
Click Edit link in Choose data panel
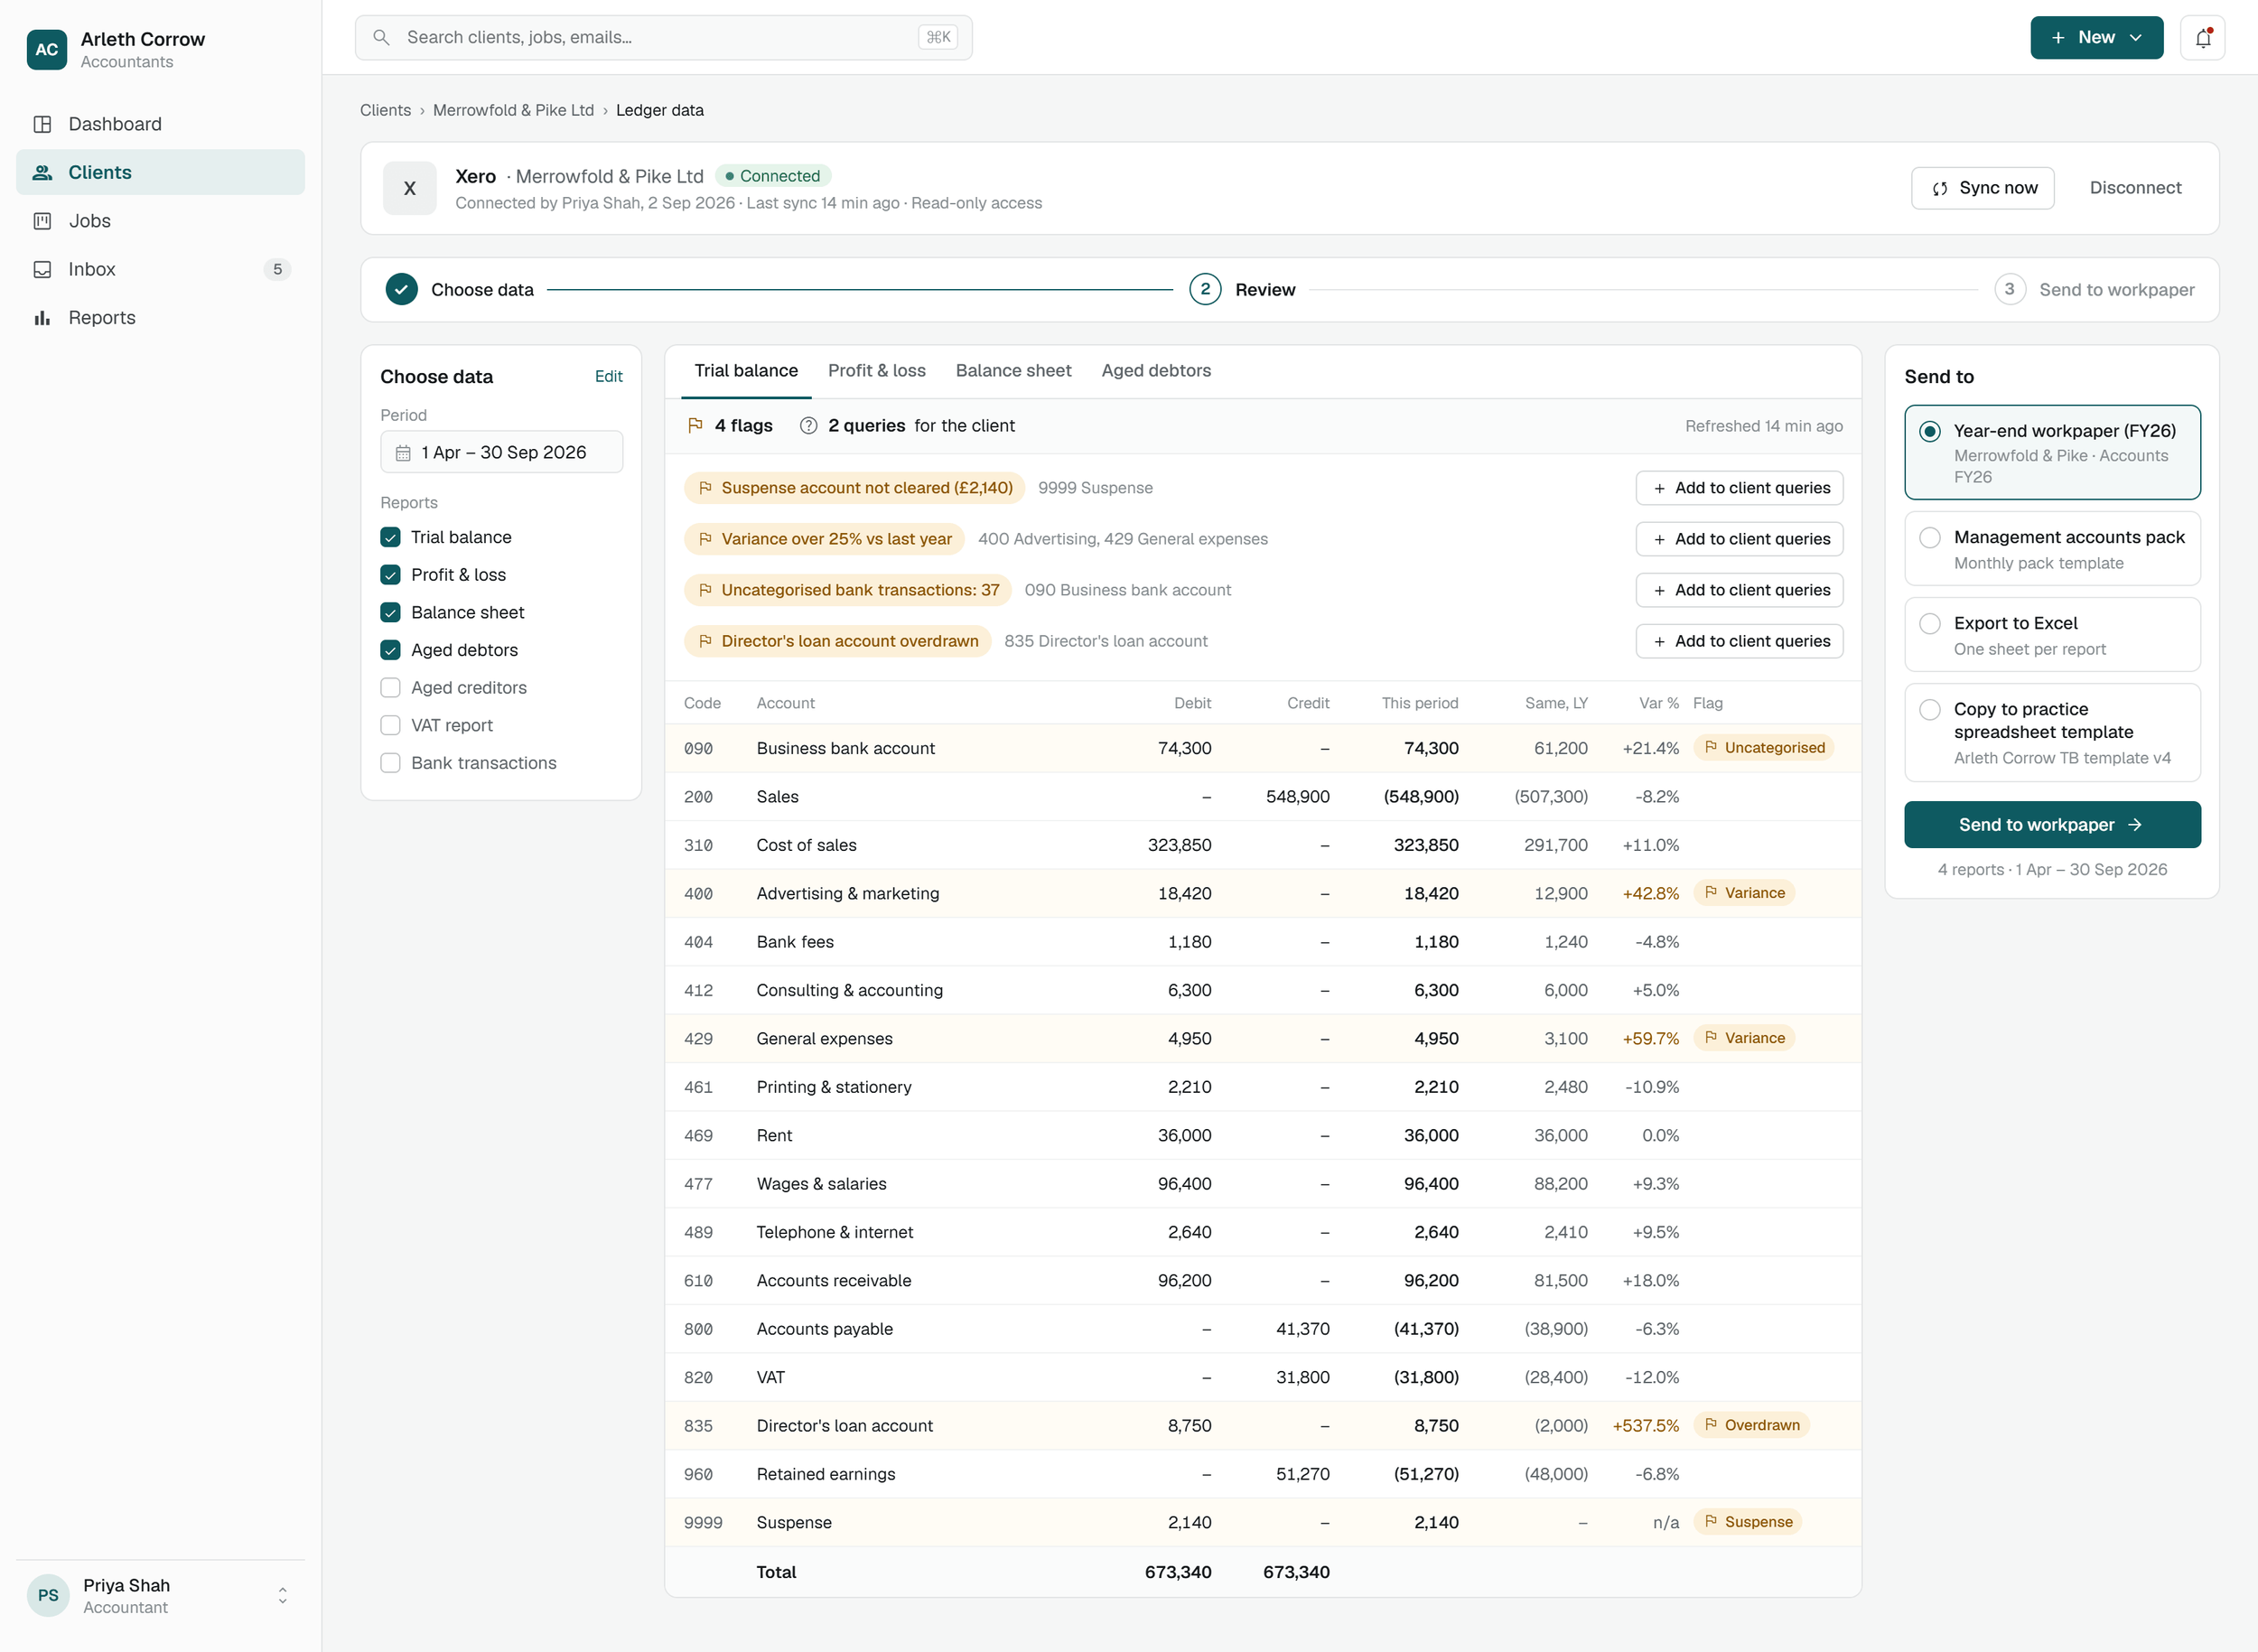(x=608, y=377)
